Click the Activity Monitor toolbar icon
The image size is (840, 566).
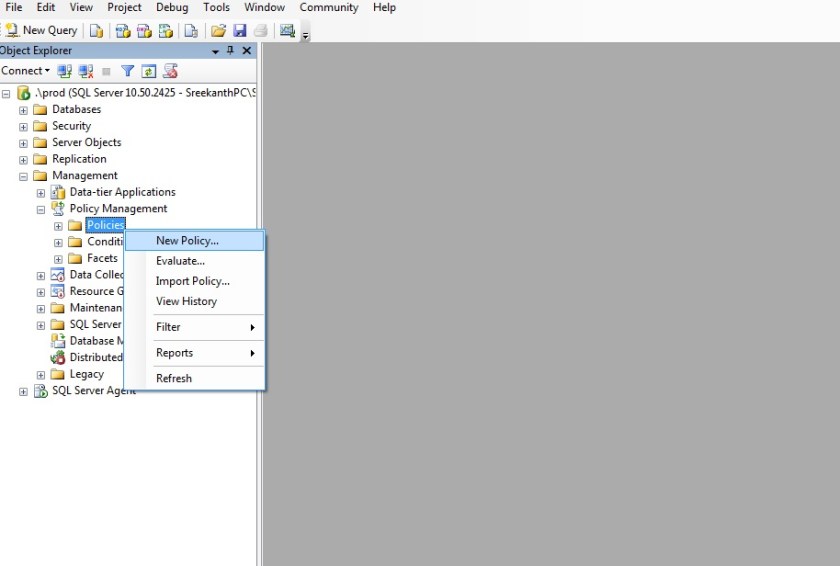(x=288, y=30)
